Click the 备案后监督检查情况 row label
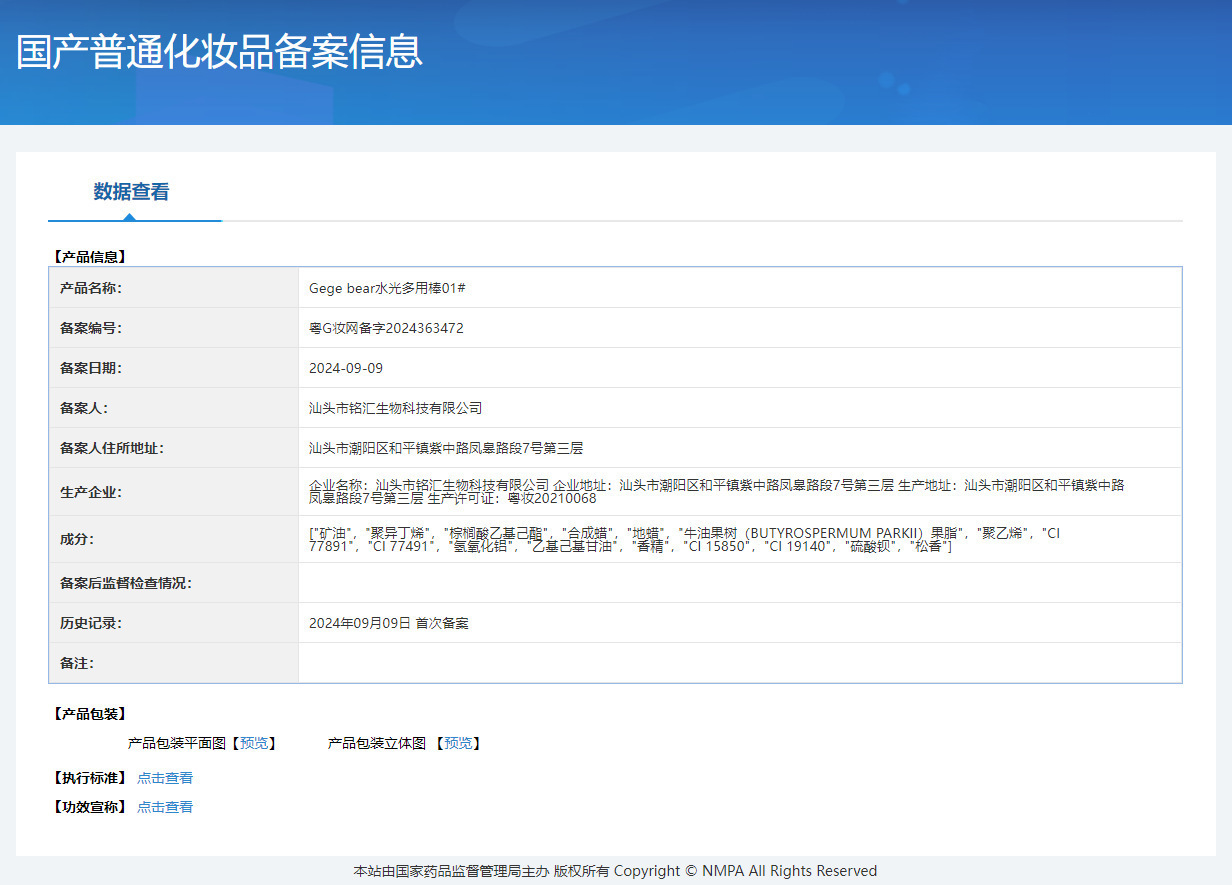This screenshot has height=885, width=1232. 126,583
